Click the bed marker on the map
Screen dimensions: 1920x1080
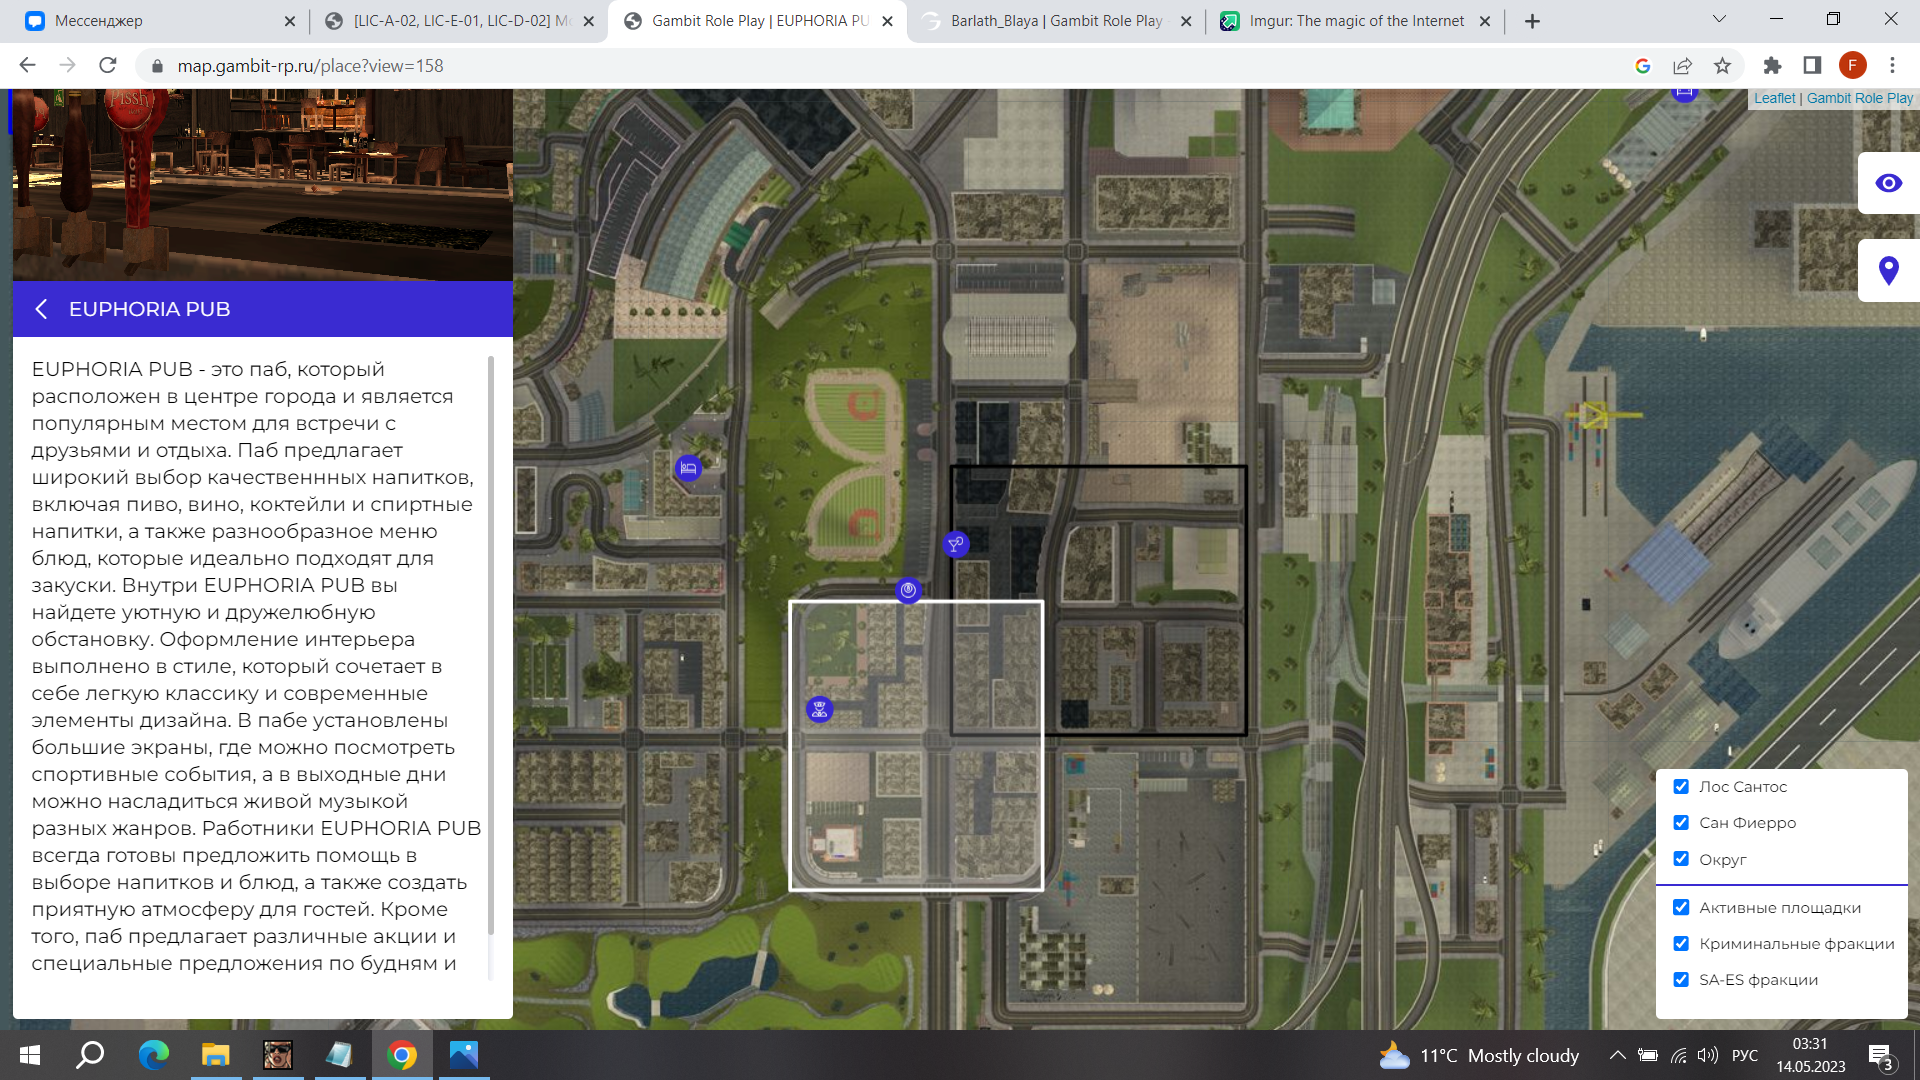pyautogui.click(x=688, y=468)
